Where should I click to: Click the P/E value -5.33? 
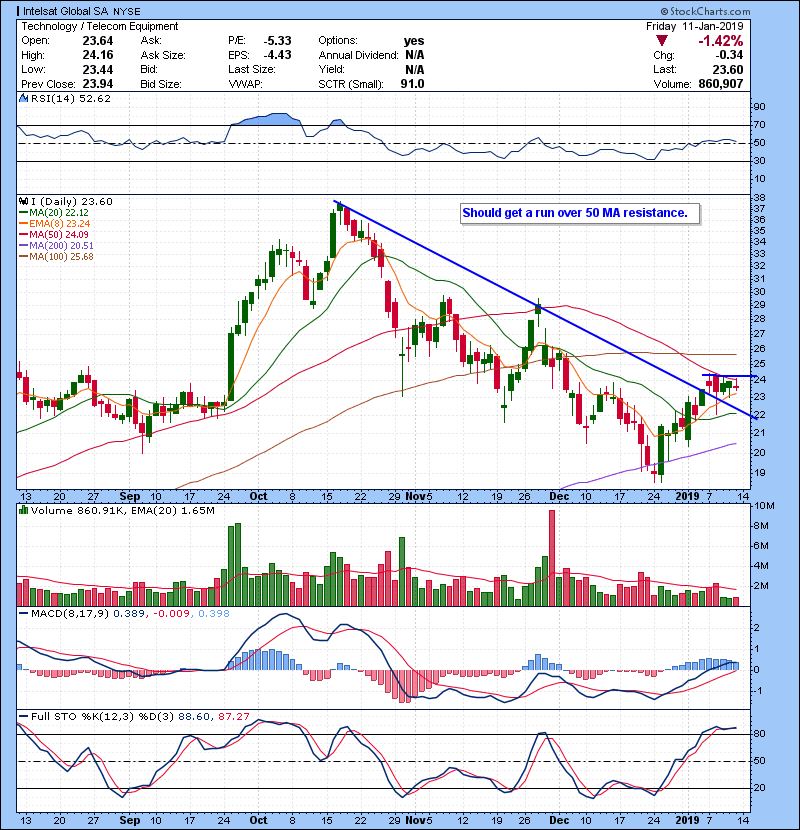point(277,41)
